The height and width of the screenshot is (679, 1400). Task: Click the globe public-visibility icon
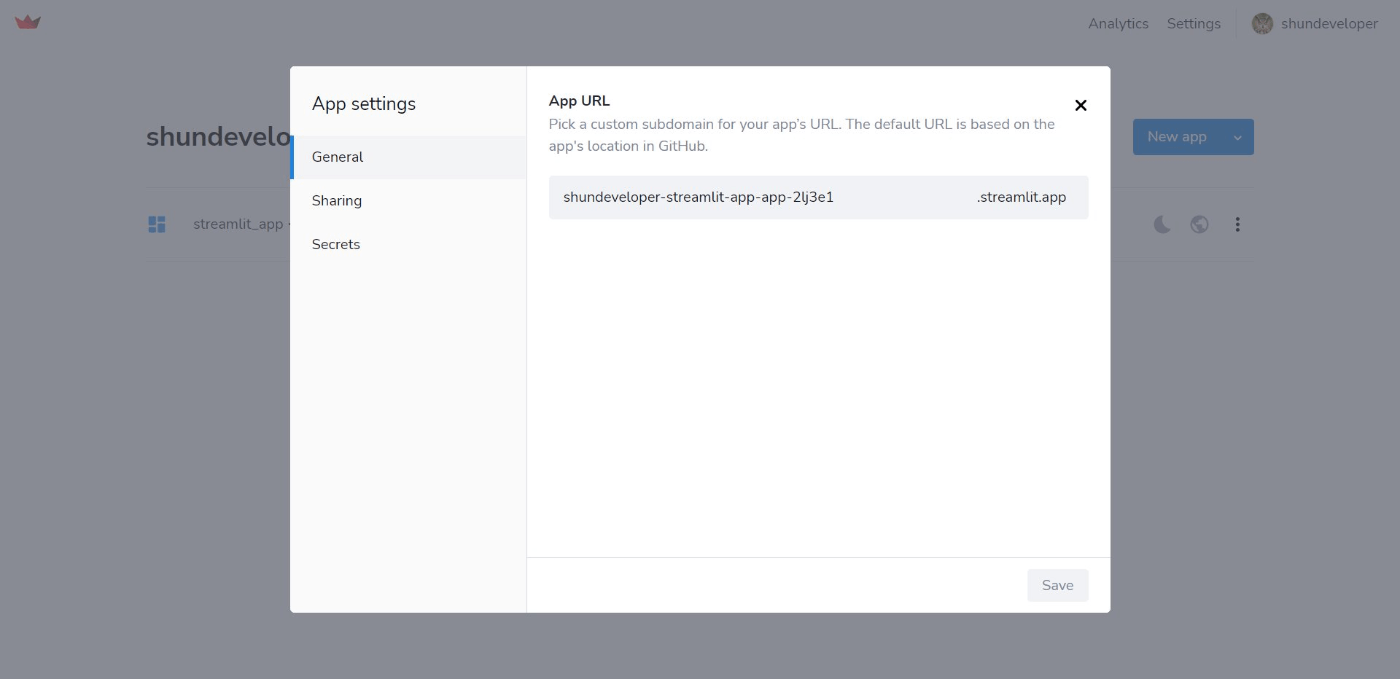[x=1199, y=224]
